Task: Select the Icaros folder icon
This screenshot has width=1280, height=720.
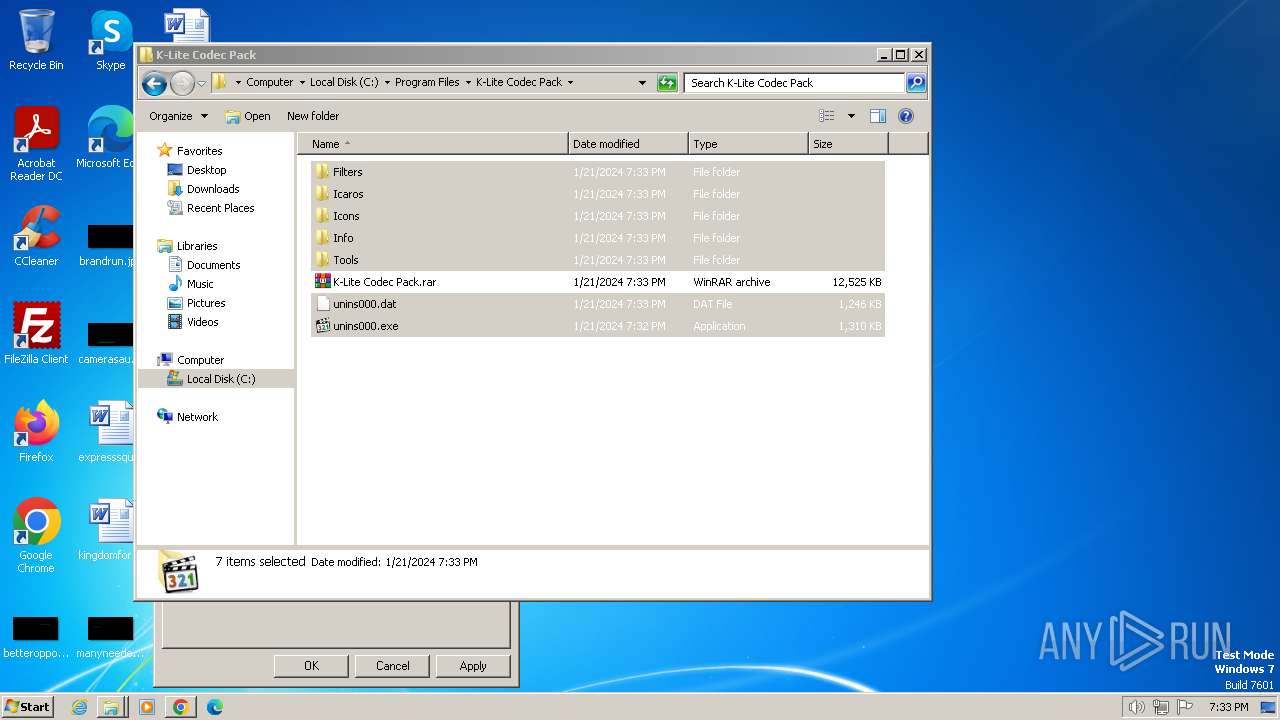Action: click(322, 194)
